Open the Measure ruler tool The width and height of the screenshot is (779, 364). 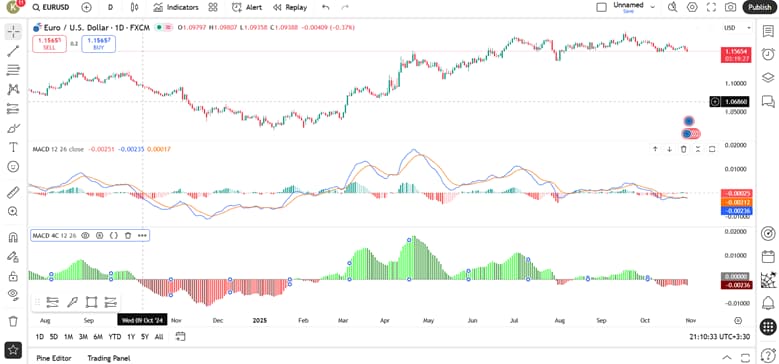pyautogui.click(x=13, y=192)
